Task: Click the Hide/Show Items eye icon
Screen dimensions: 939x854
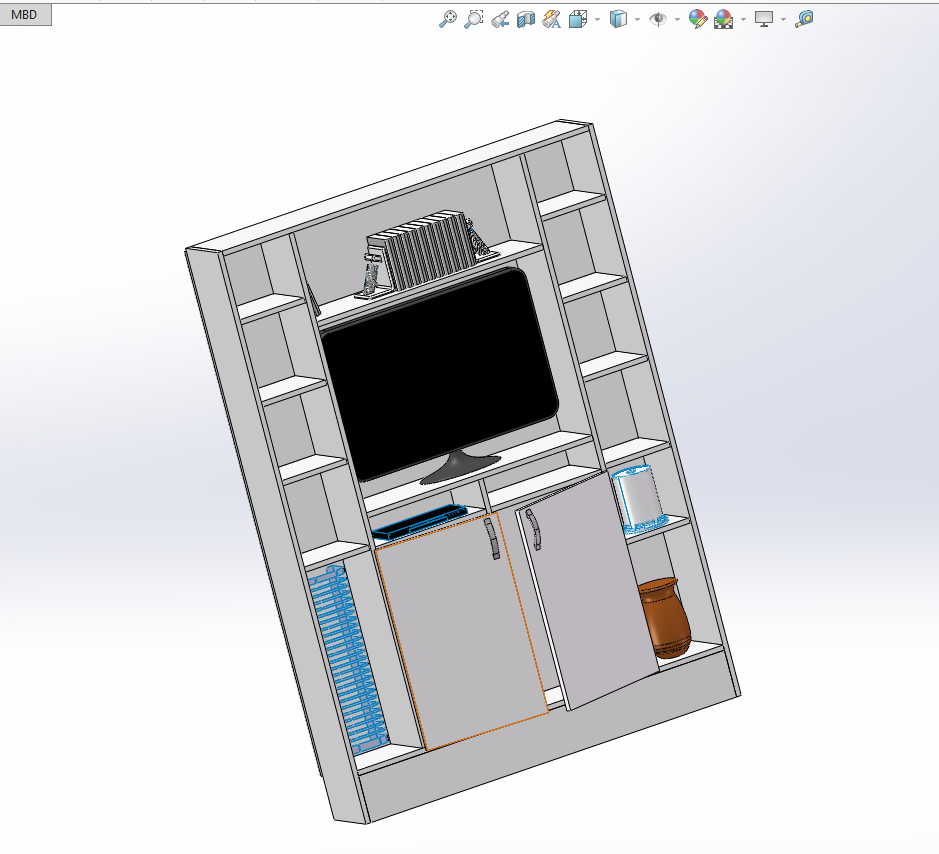Action: [x=658, y=20]
